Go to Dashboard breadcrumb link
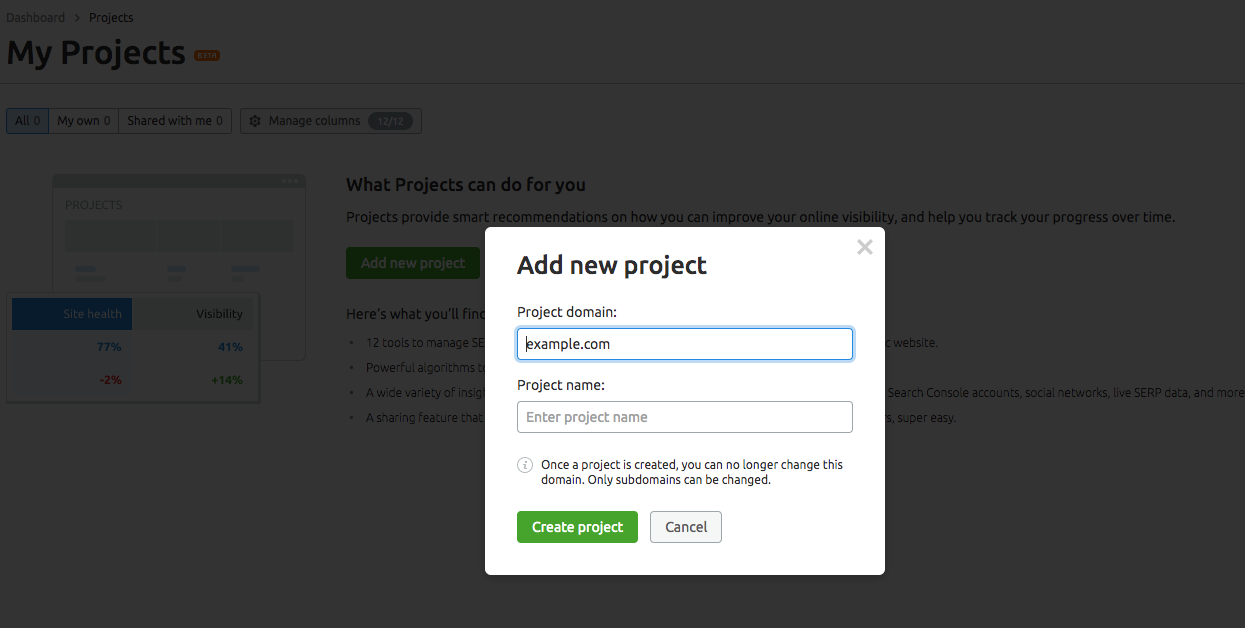Screen dimensions: 1245x628 tap(36, 18)
